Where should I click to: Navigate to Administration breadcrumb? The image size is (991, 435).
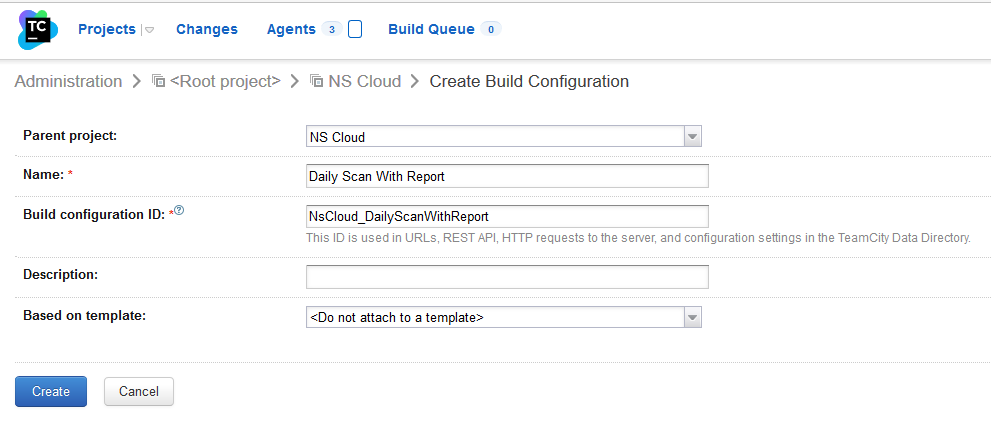68,81
